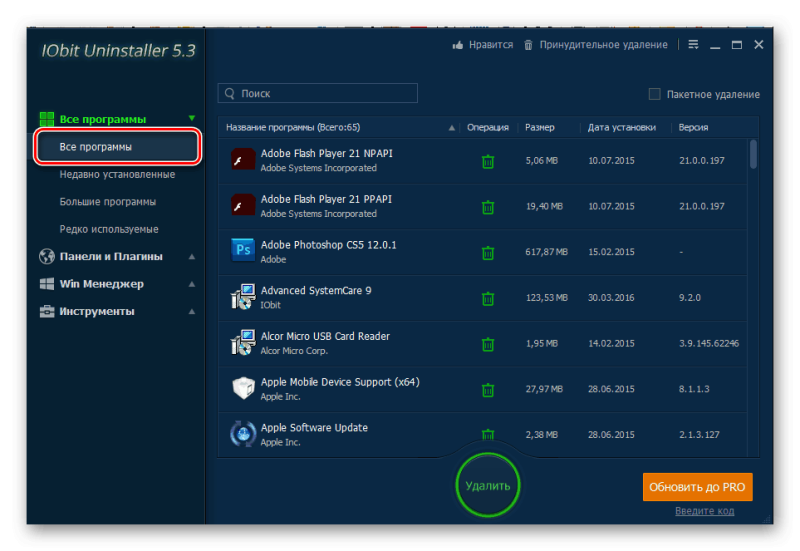800x551 pixels.
Task: Expand the Панели и Плагины section arrow
Action: click(192, 256)
